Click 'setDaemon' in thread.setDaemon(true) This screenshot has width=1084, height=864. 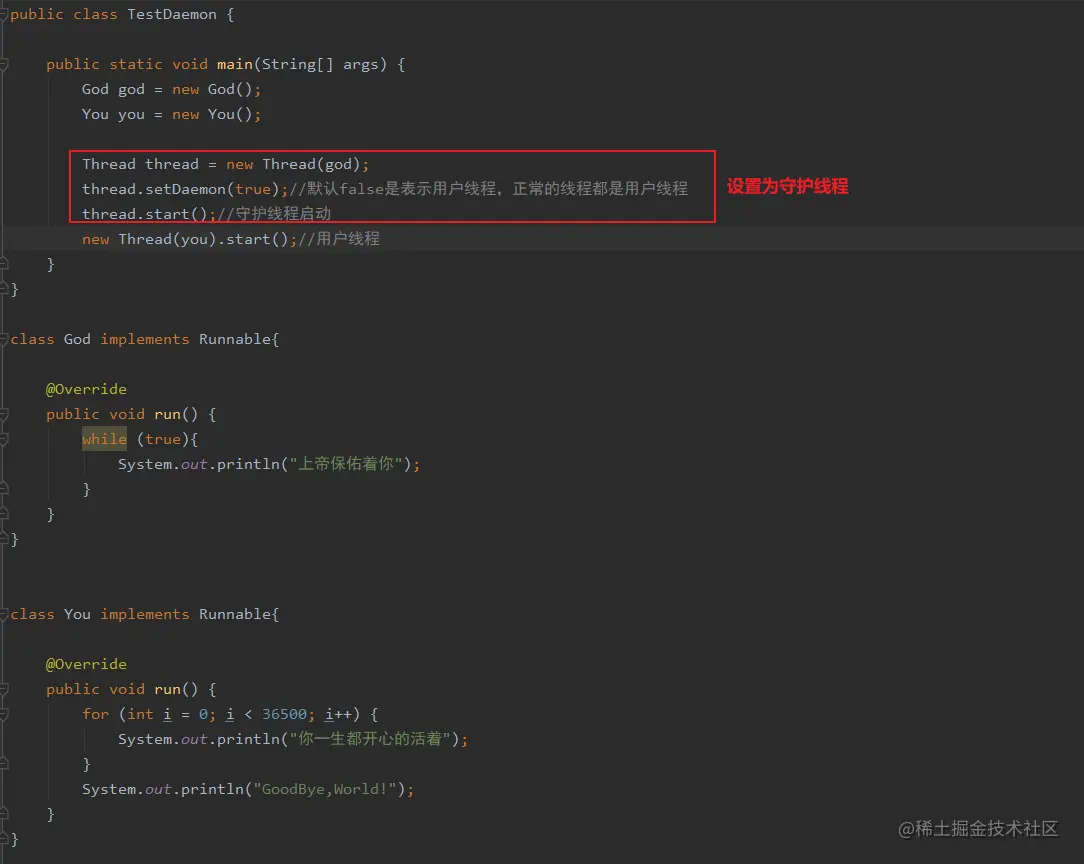tap(185, 189)
